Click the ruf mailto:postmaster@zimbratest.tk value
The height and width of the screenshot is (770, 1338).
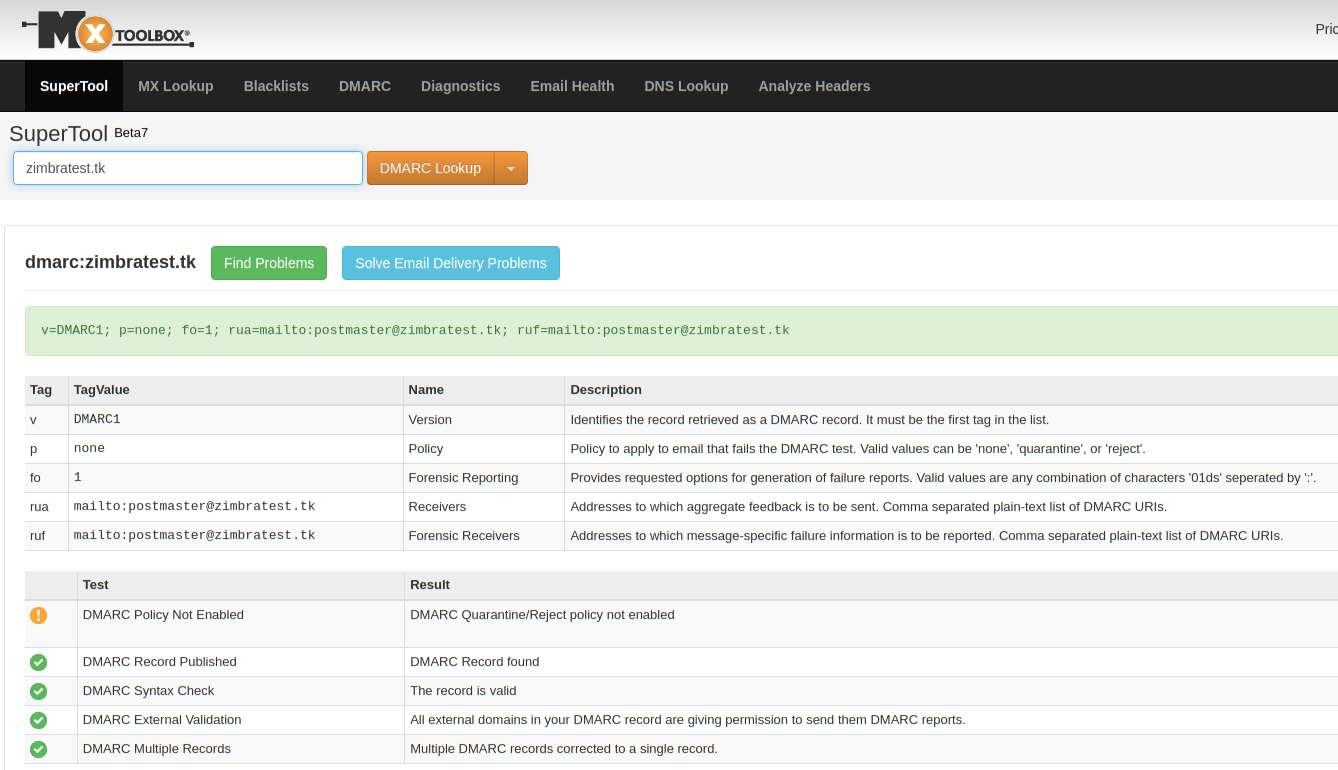tap(194, 535)
